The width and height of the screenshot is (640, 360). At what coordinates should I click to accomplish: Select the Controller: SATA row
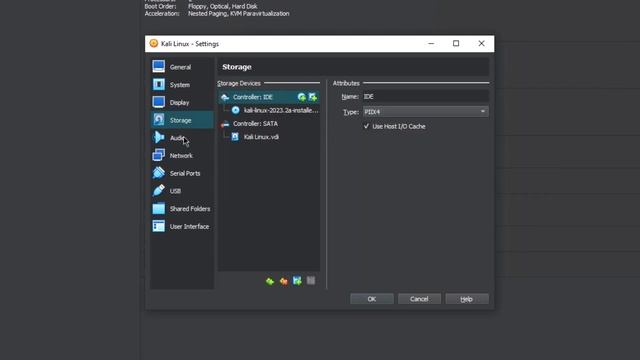pyautogui.click(x=269, y=124)
